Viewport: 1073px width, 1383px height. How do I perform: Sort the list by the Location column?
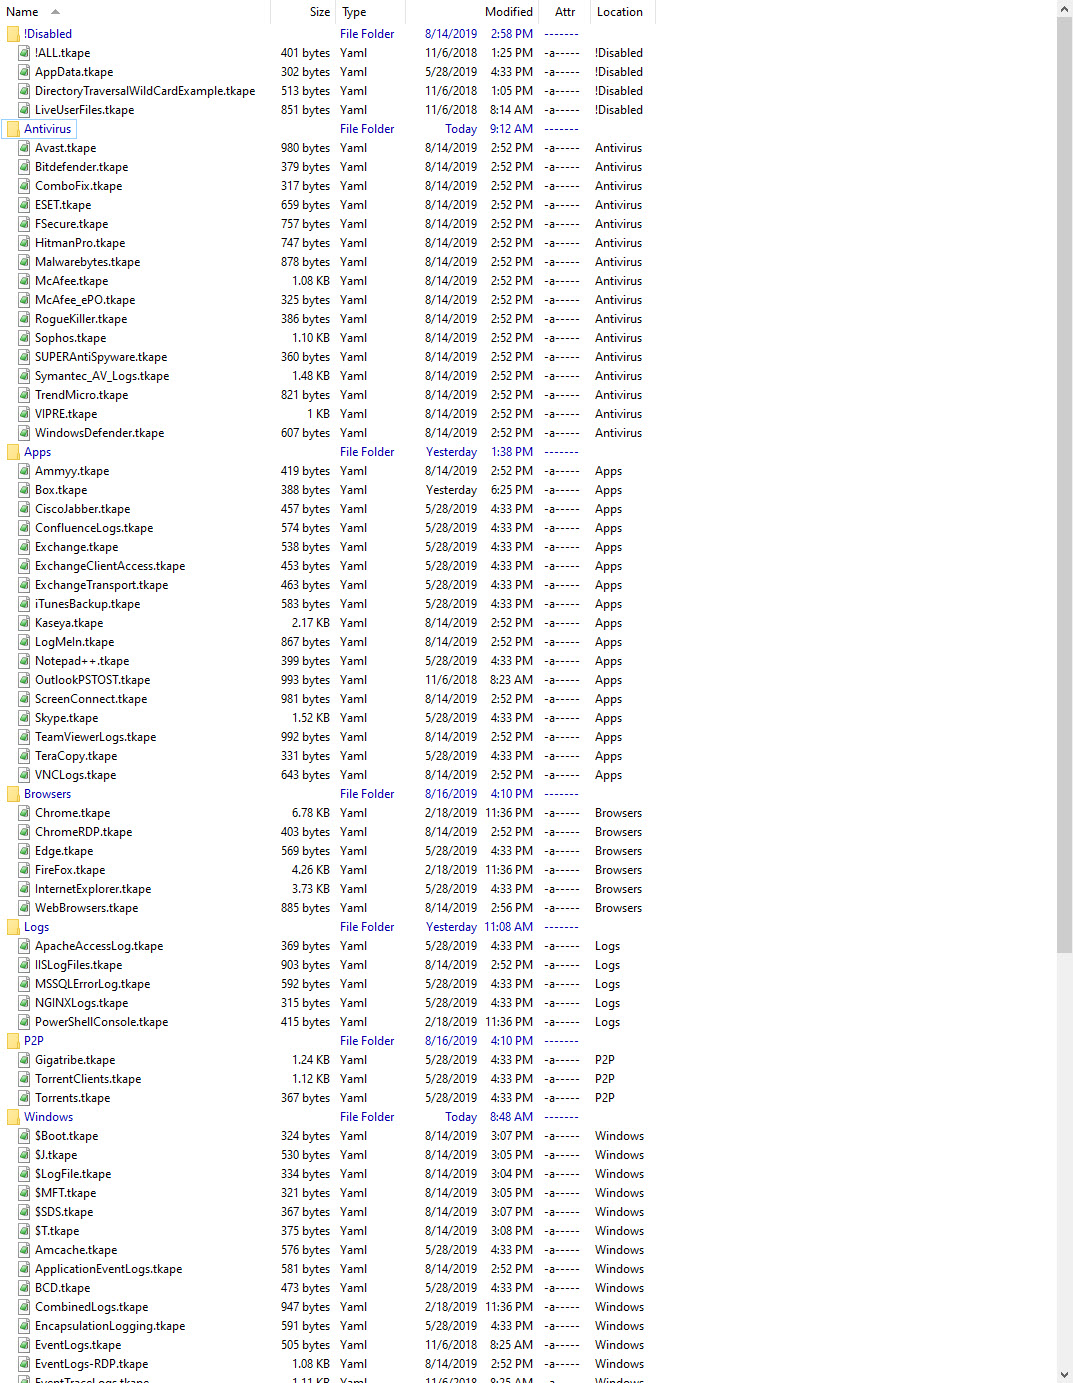(x=621, y=12)
